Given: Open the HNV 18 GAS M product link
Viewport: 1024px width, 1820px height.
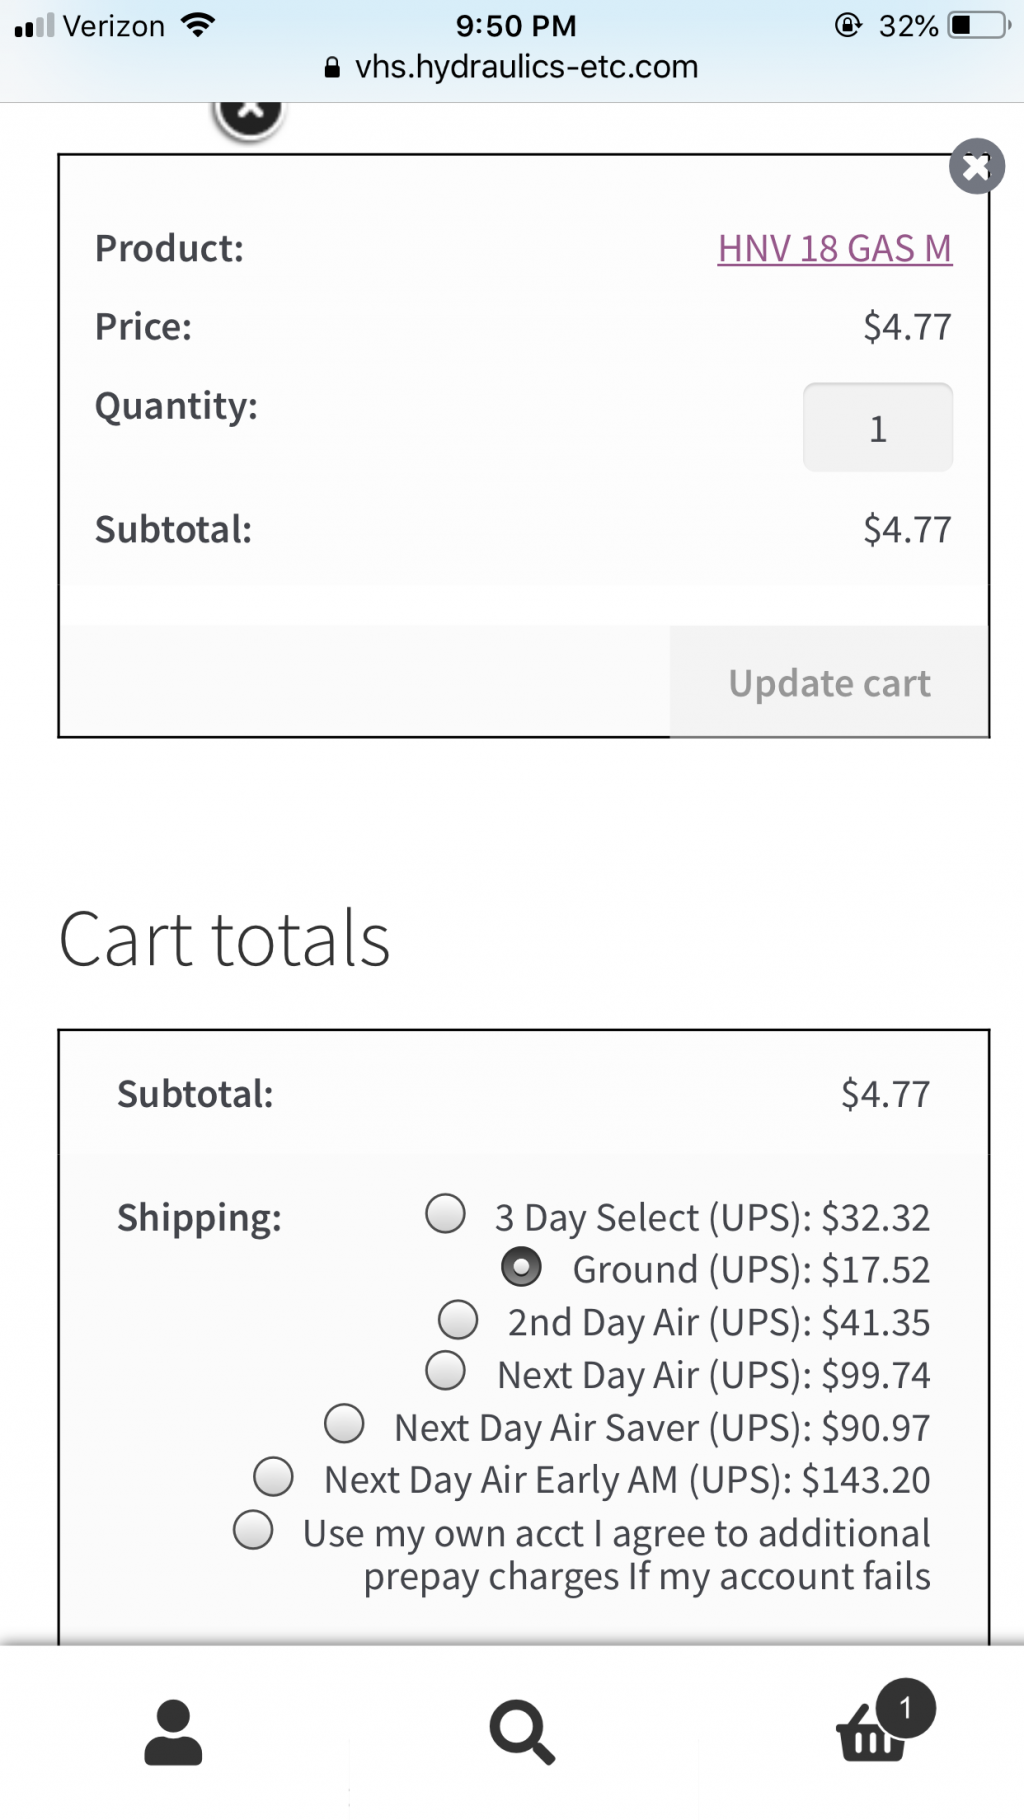Looking at the screenshot, I should pos(835,248).
